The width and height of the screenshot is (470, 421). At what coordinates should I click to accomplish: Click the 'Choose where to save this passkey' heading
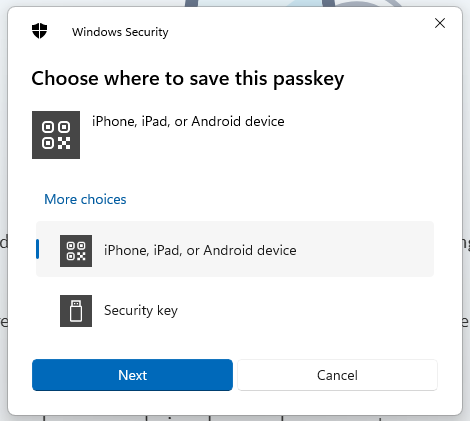[x=188, y=79]
